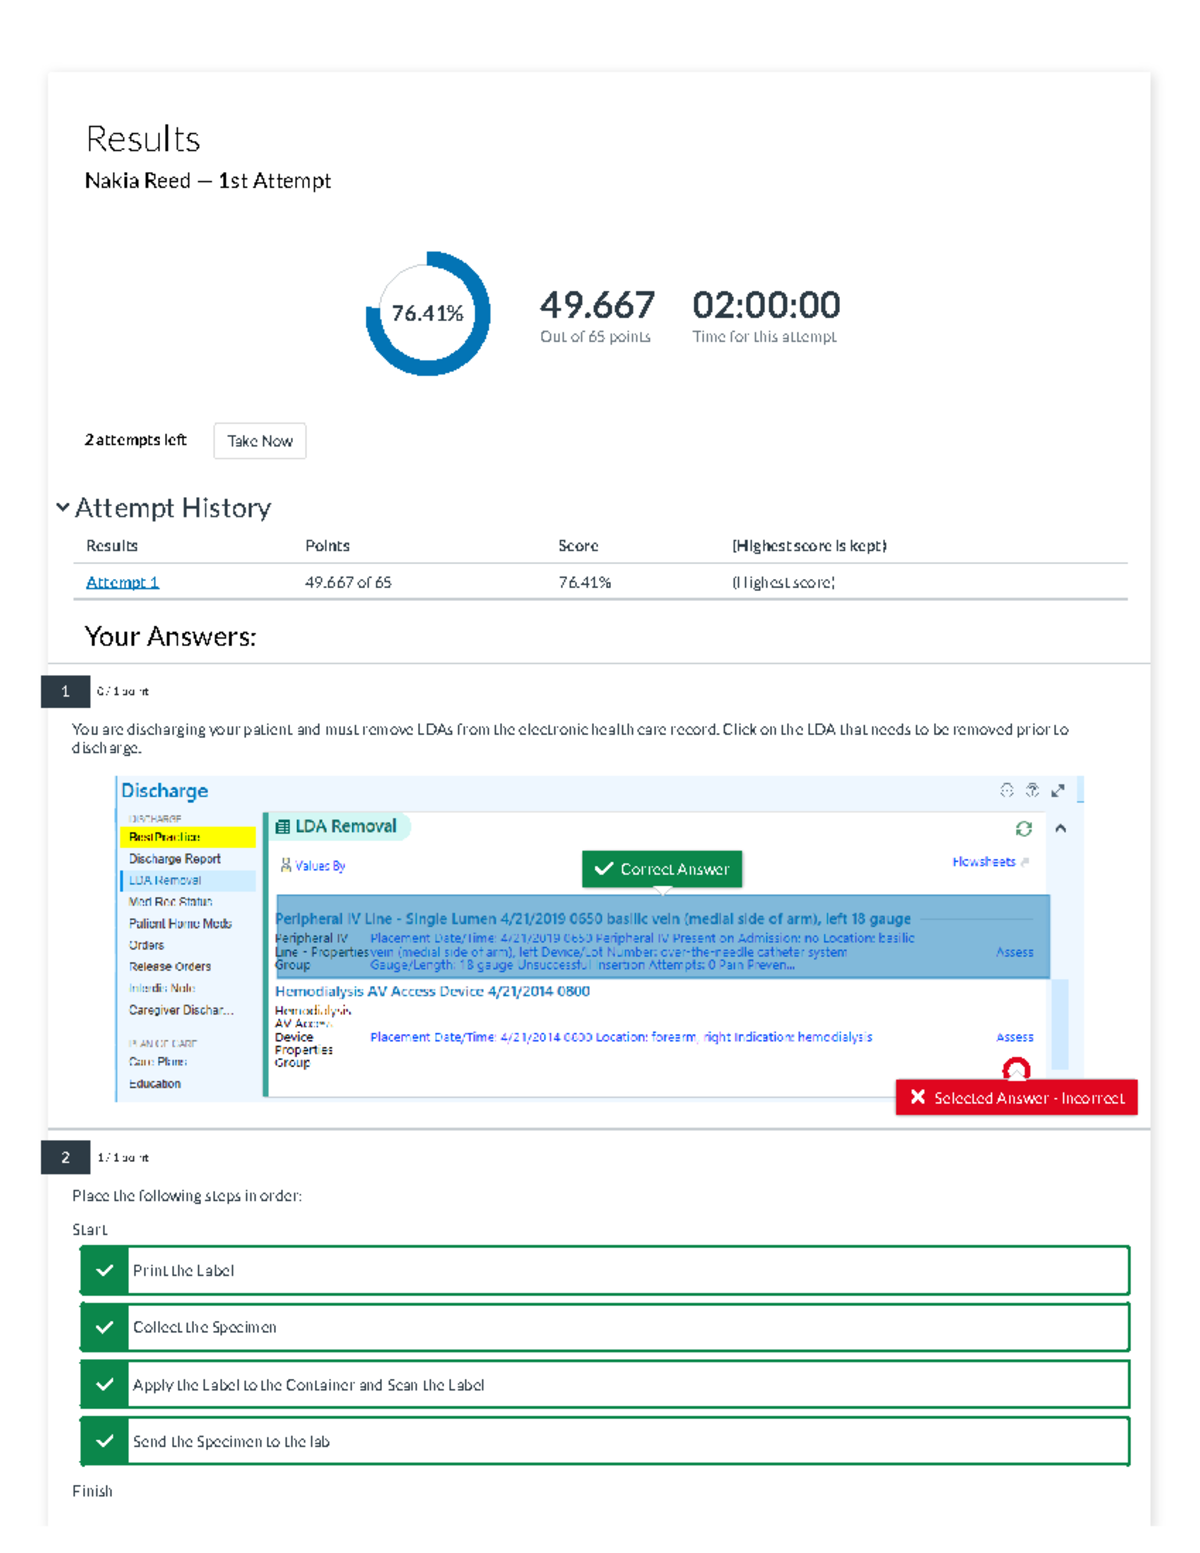Select Discharge Report in the sidebar
Viewport: 1200px width, 1553px height.
point(174,859)
